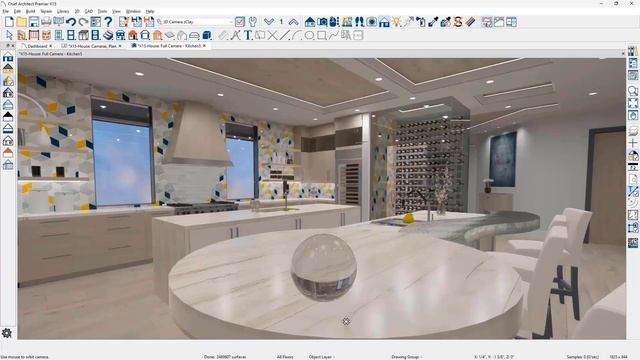
Task: Open the Terrain menu
Action: click(x=46, y=11)
